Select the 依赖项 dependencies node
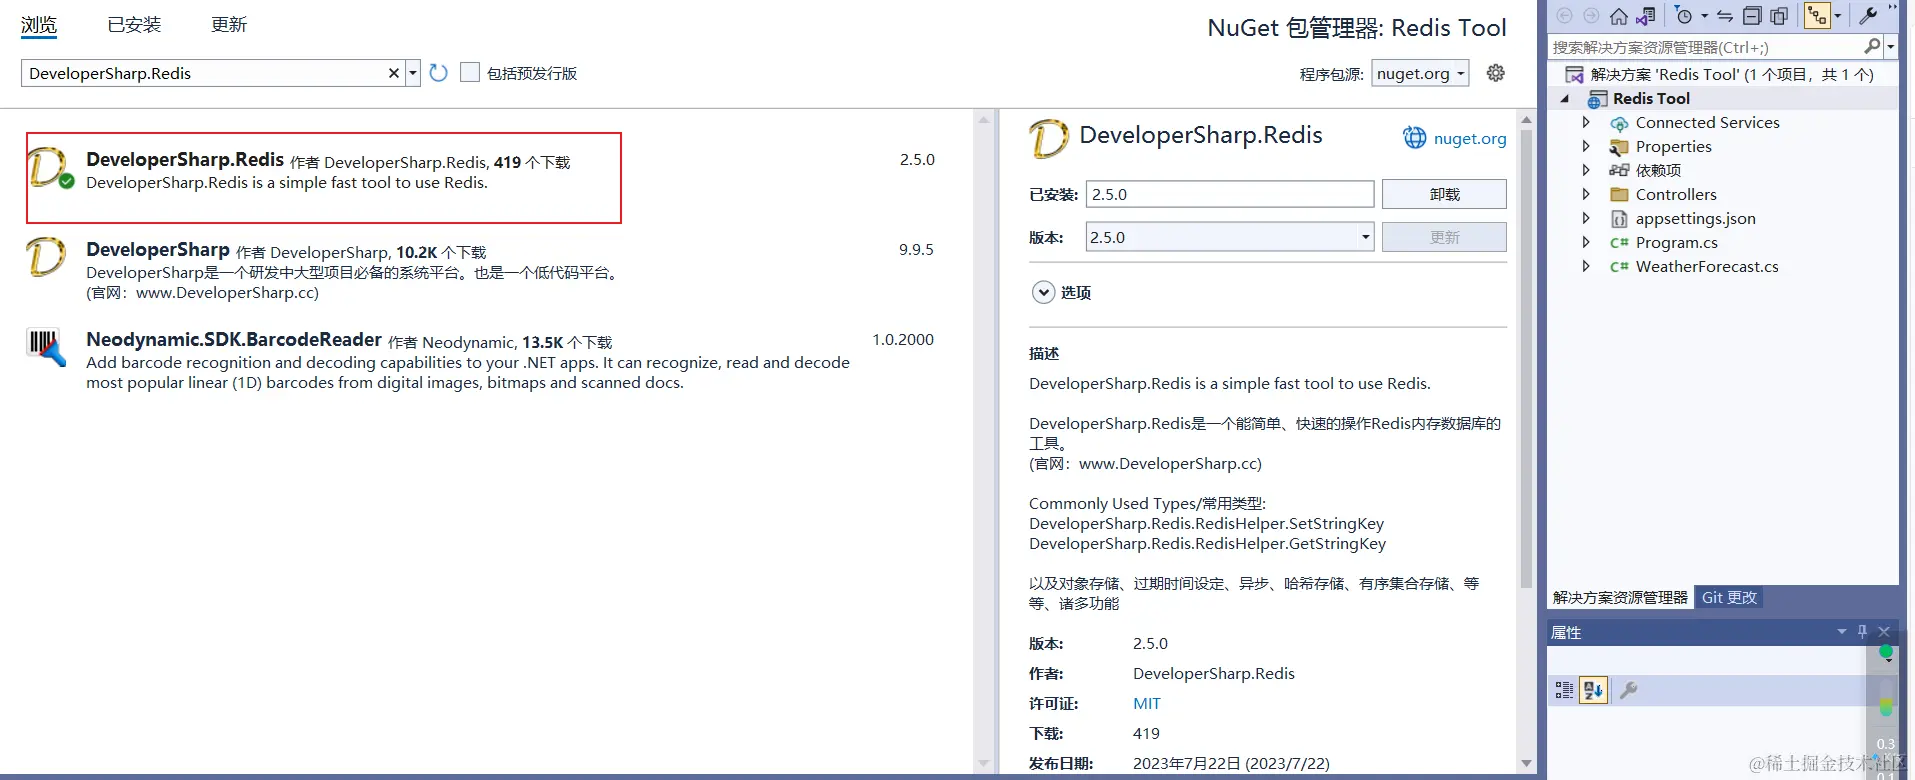 1658,171
